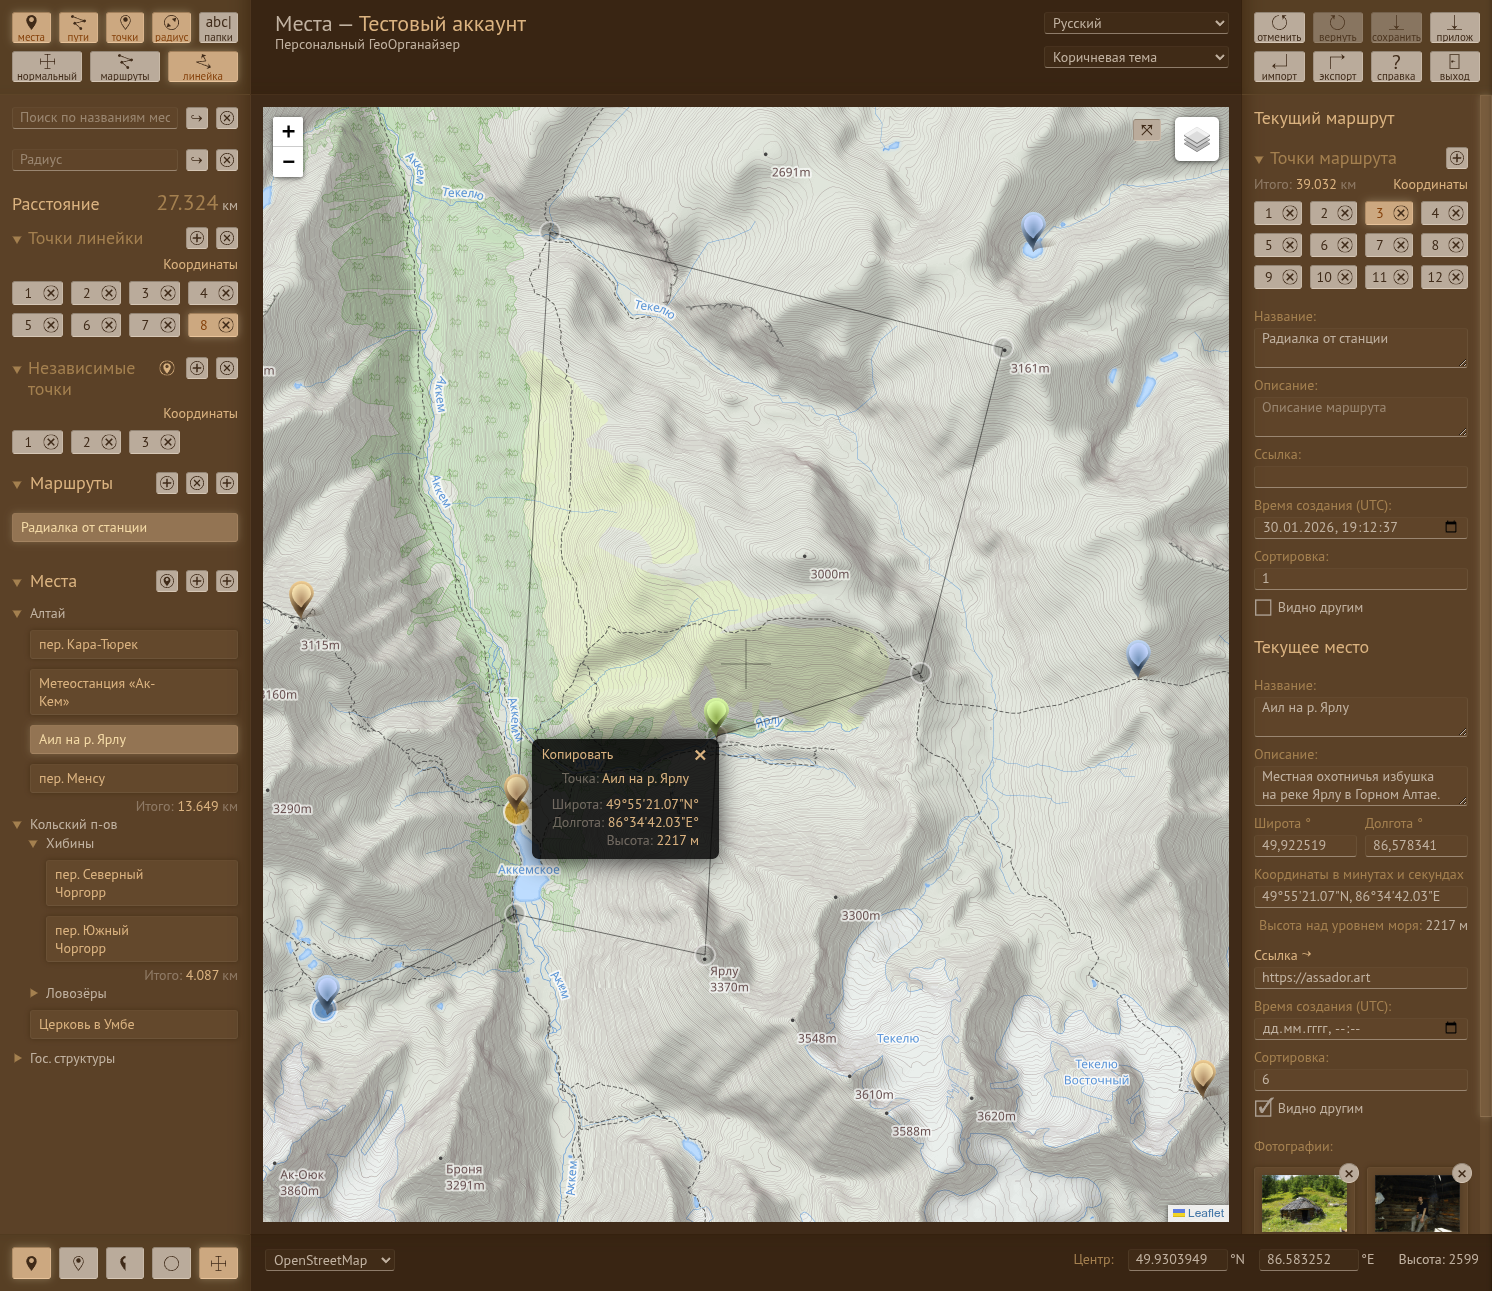Click the «прилож» install app button
The height and width of the screenshot is (1291, 1492).
tap(1454, 28)
